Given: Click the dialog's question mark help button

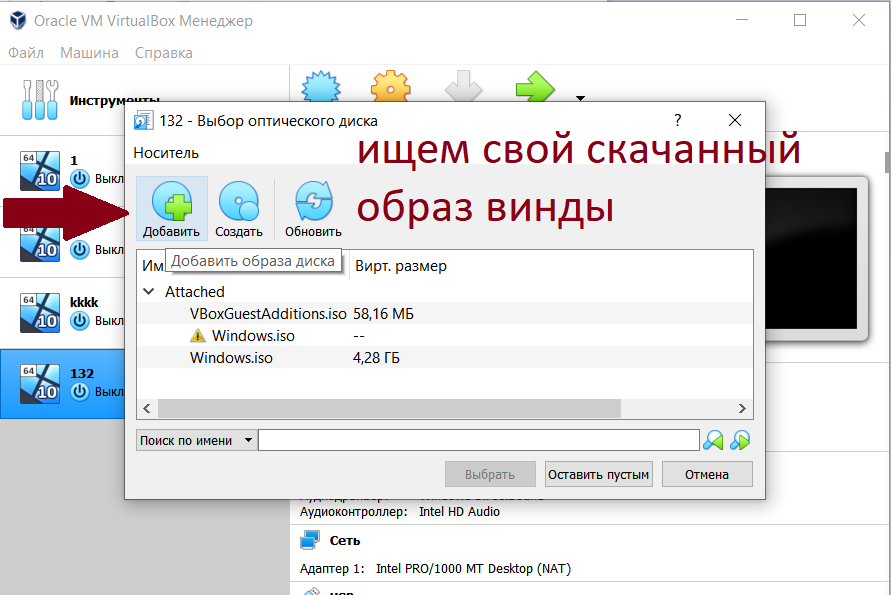Looking at the screenshot, I should pyautogui.click(x=678, y=120).
